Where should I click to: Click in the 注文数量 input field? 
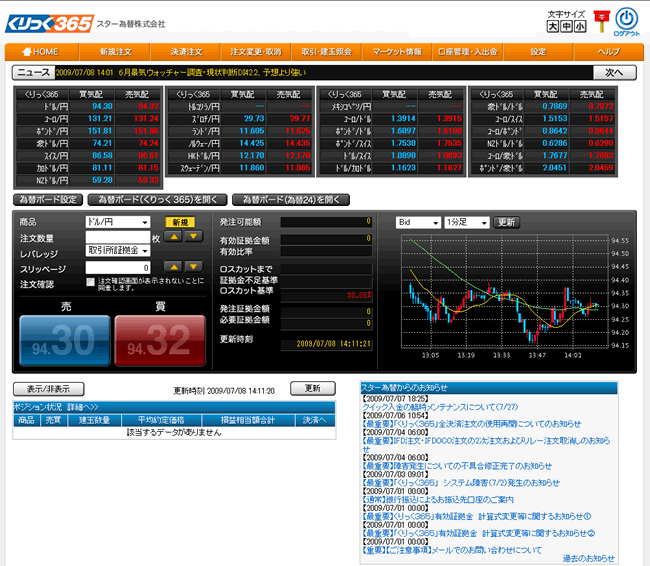(118, 237)
